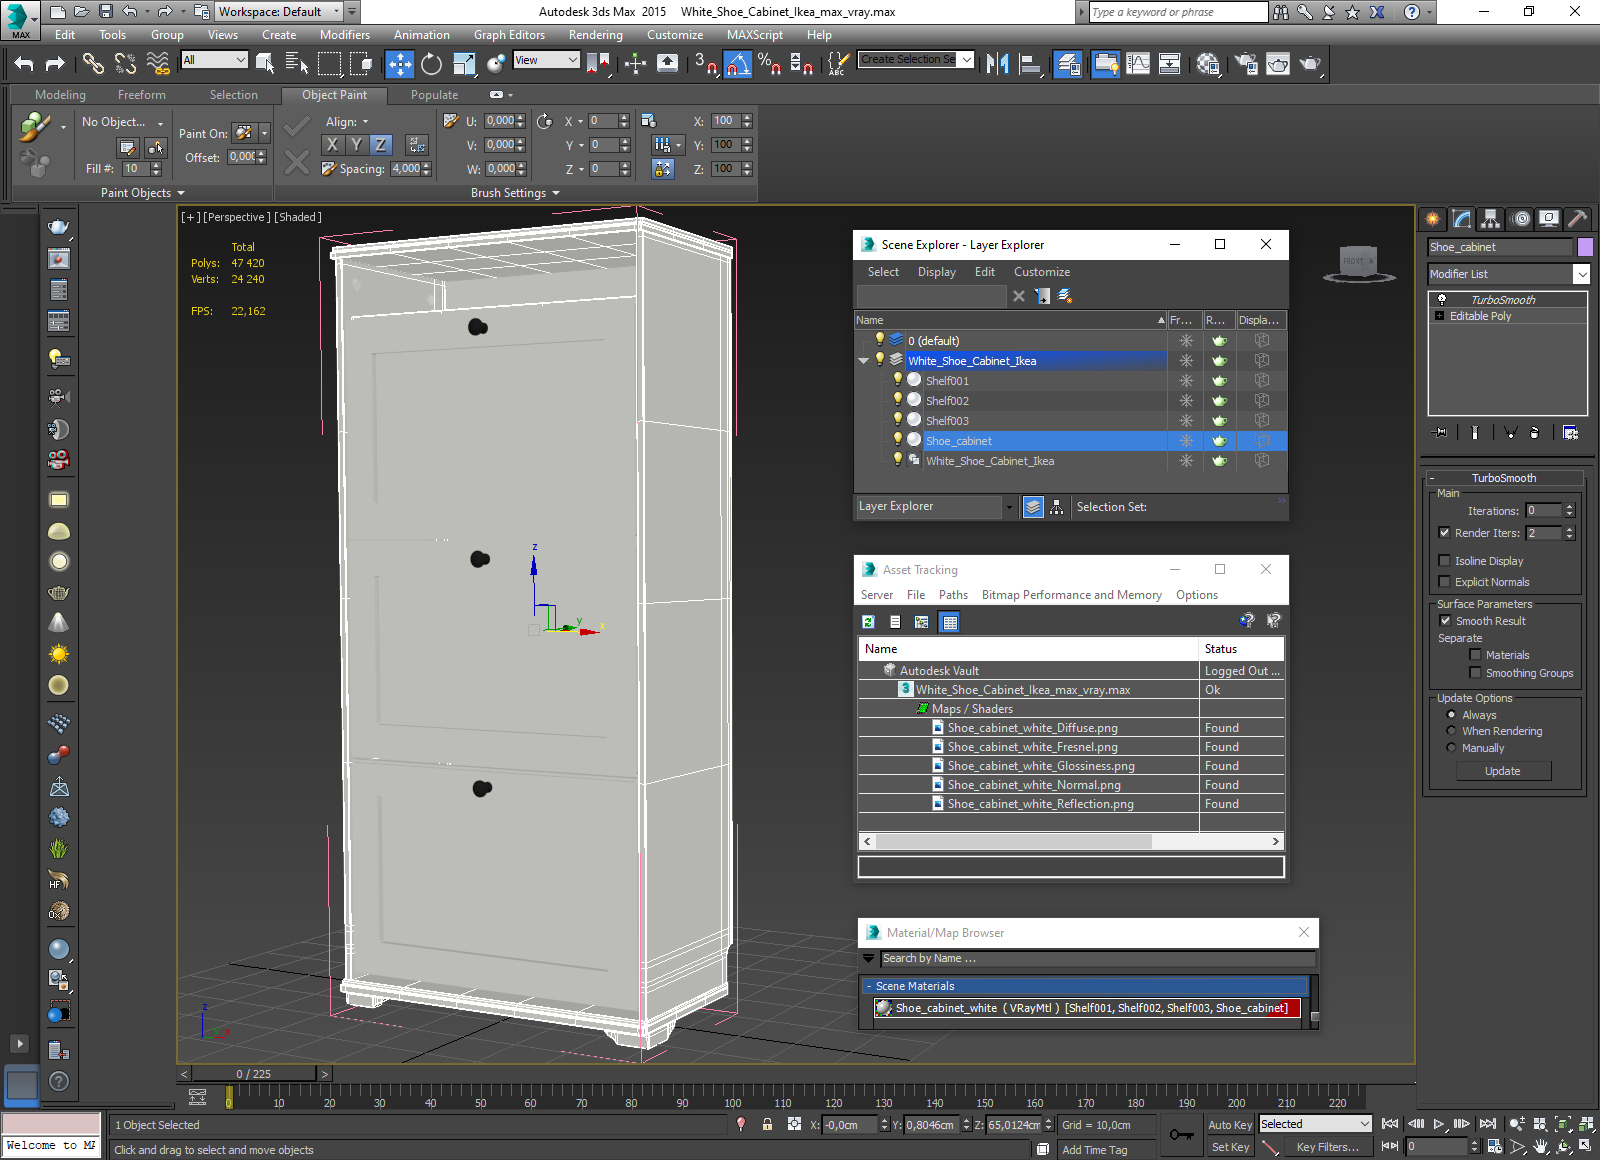The width and height of the screenshot is (1600, 1160).
Task: Switch Asset Tracking to table view
Action: tap(950, 622)
